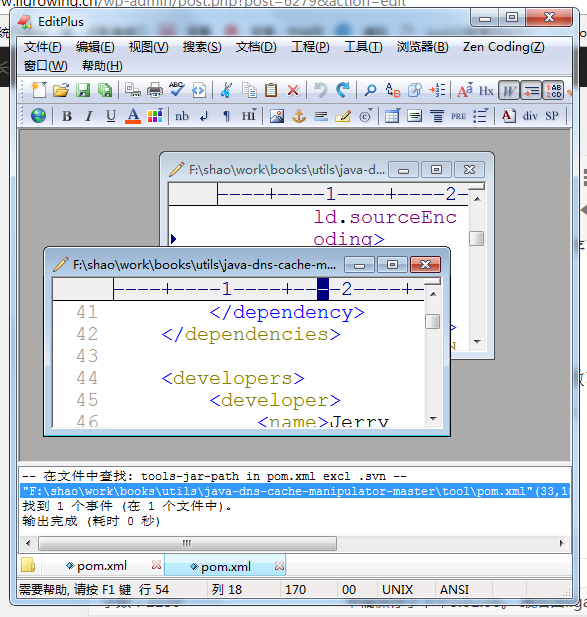Image resolution: width=587 pixels, height=617 pixels.
Task: View in browser with globe icon
Action: (x=39, y=116)
